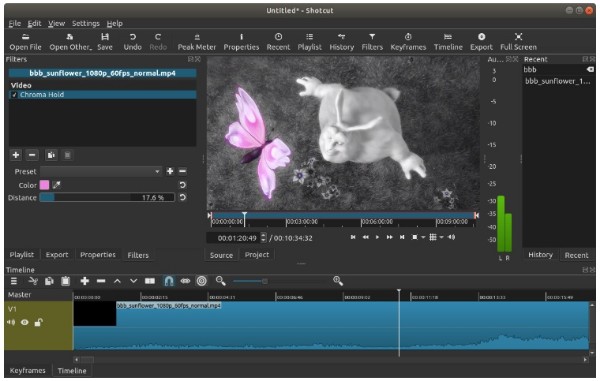This screenshot has height=381, width=600.
Task: Toggle lock on track V1
Action: pyautogui.click(x=38, y=322)
